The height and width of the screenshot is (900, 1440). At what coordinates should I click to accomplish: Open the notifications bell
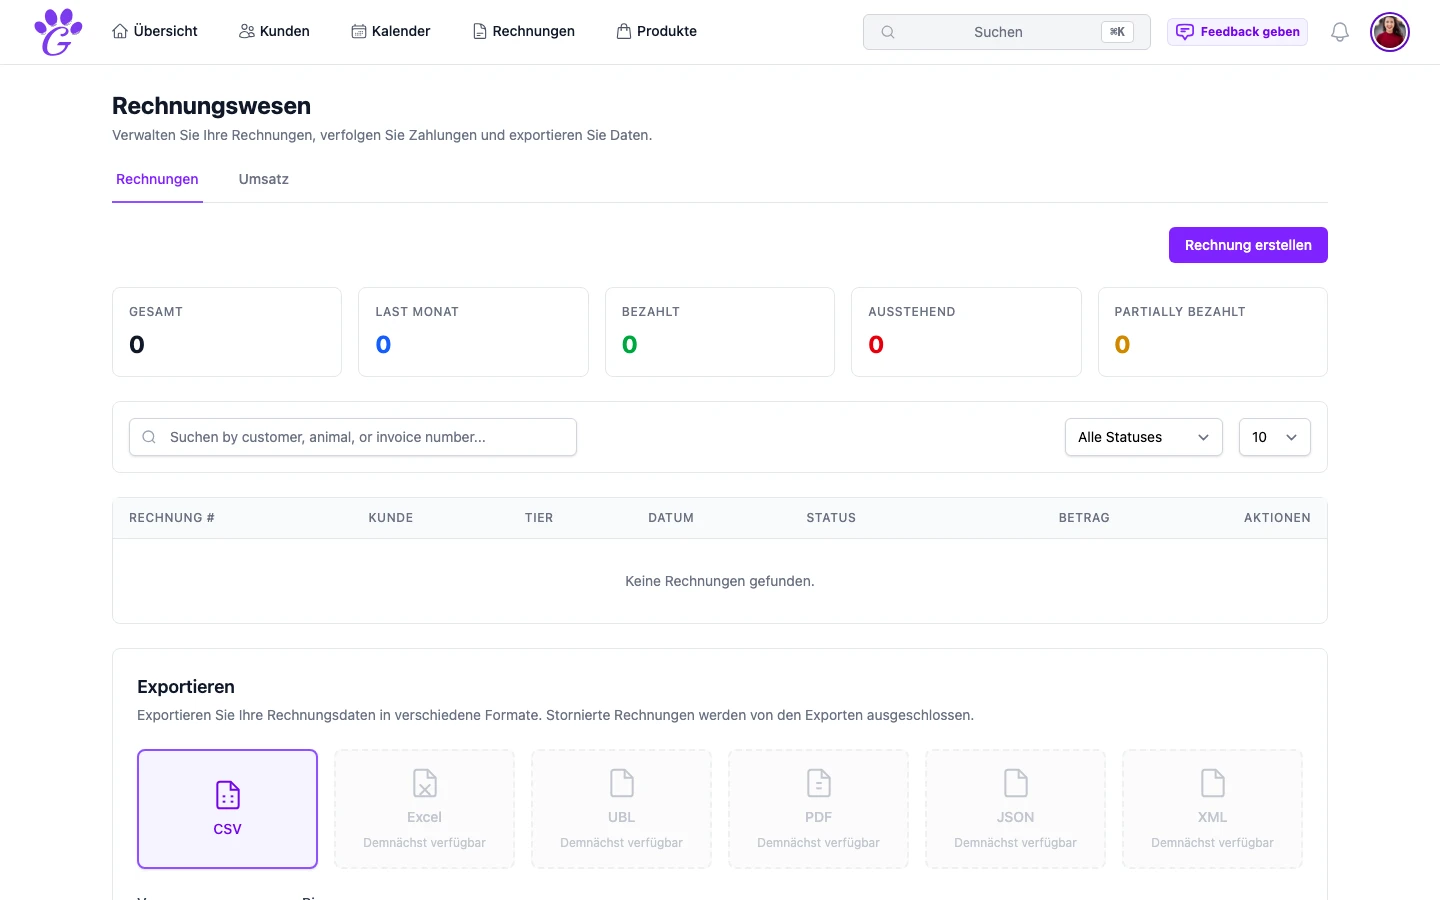pos(1339,32)
